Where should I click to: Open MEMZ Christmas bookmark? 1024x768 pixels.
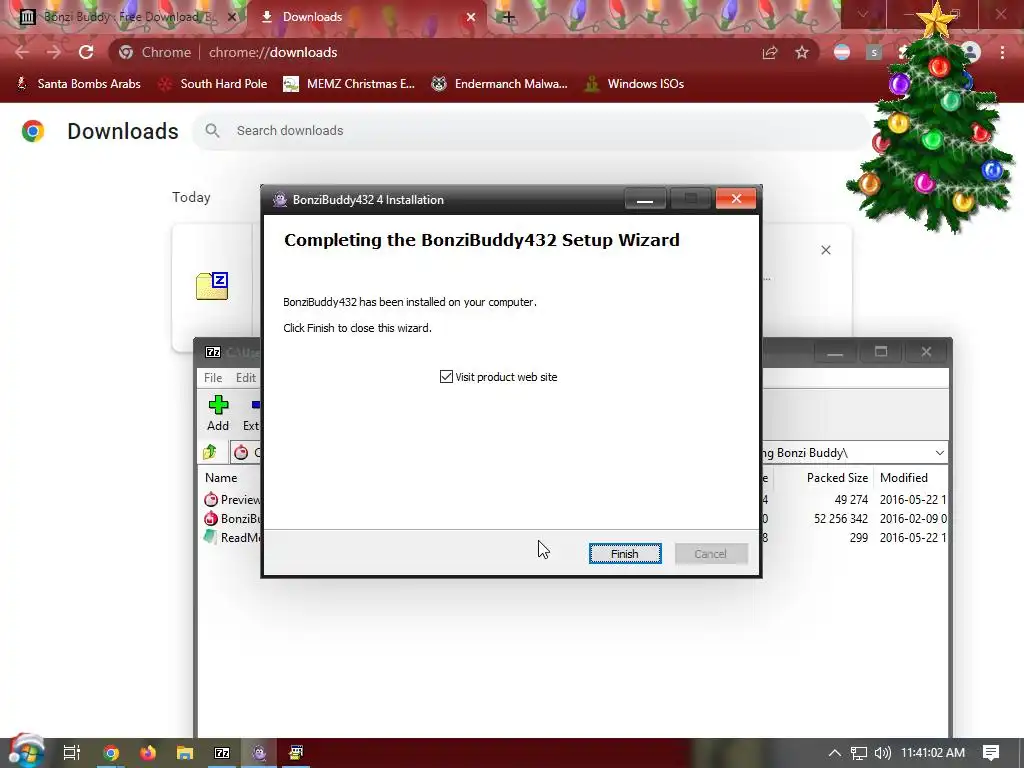(x=349, y=84)
